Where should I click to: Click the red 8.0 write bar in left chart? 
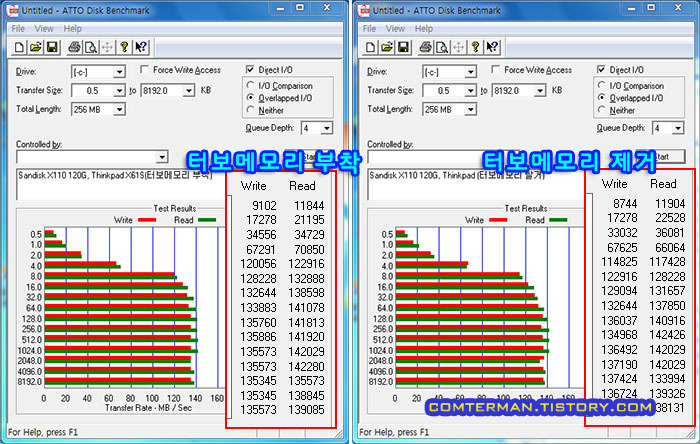pos(109,274)
